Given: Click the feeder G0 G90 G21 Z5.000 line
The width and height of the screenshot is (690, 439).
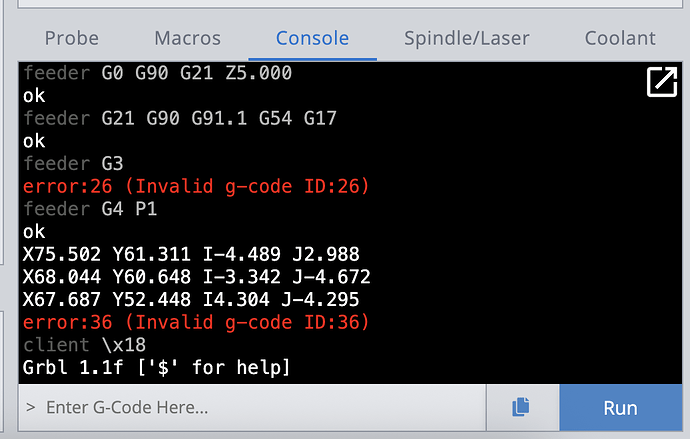Looking at the screenshot, I should click(x=157, y=73).
